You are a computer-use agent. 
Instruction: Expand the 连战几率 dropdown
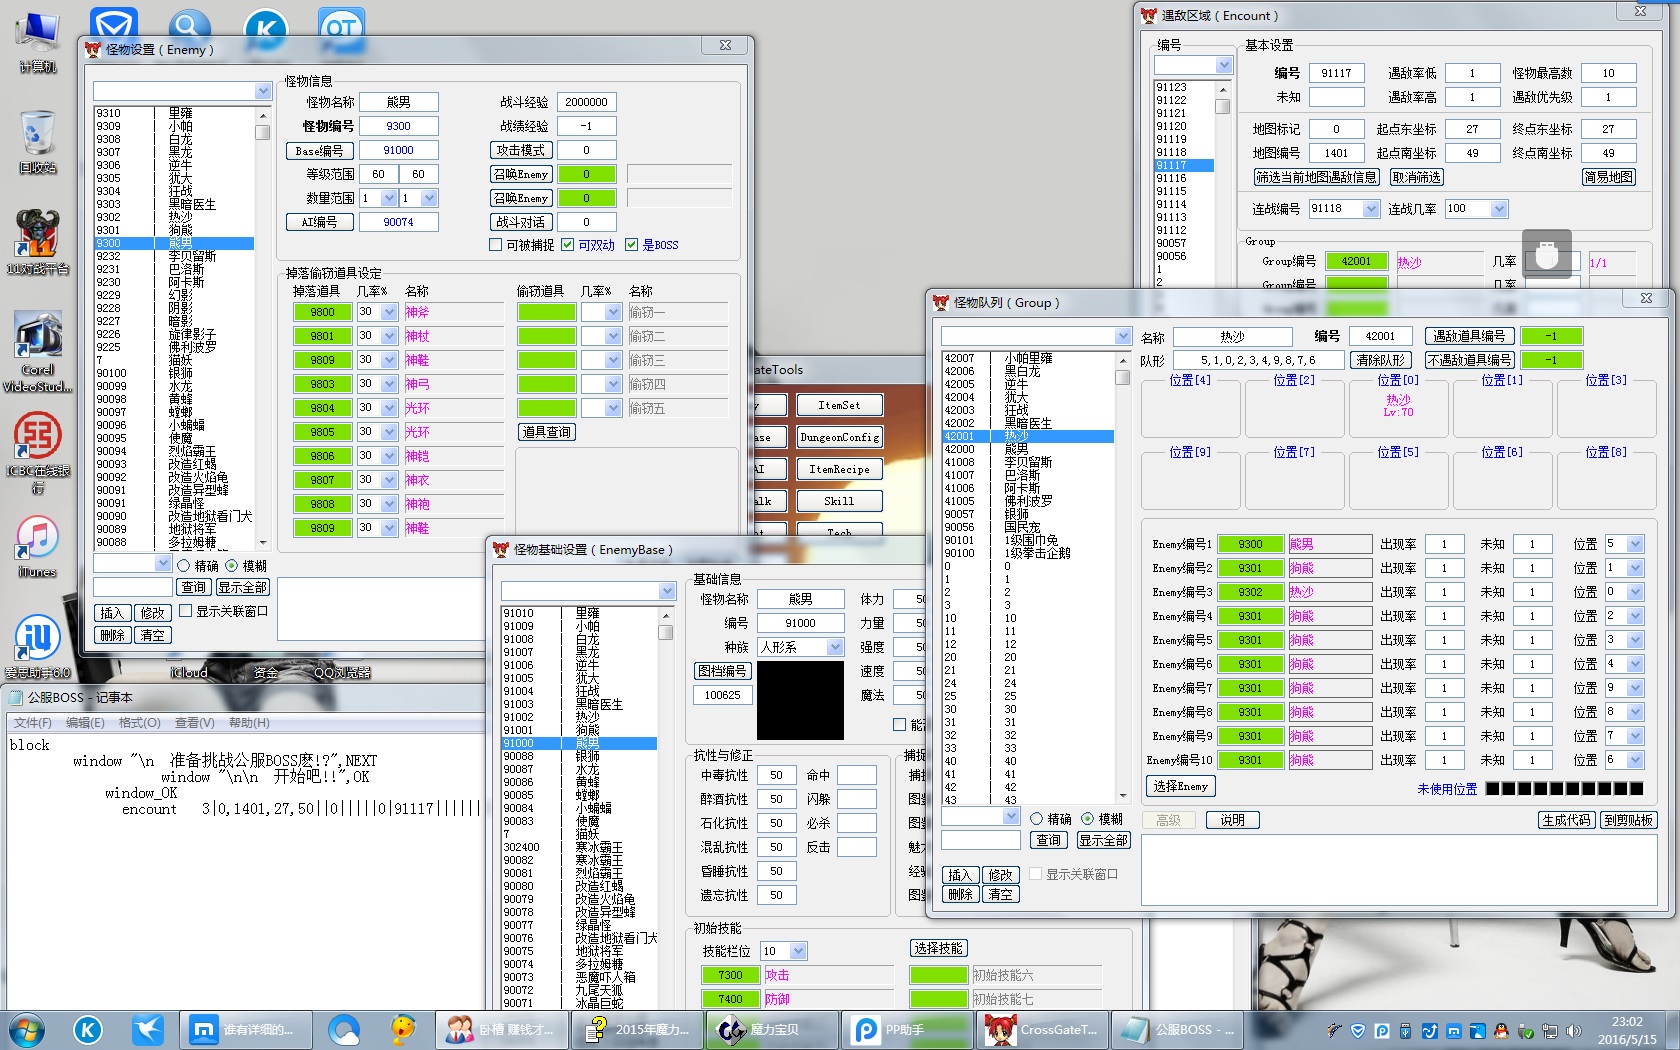(1499, 209)
